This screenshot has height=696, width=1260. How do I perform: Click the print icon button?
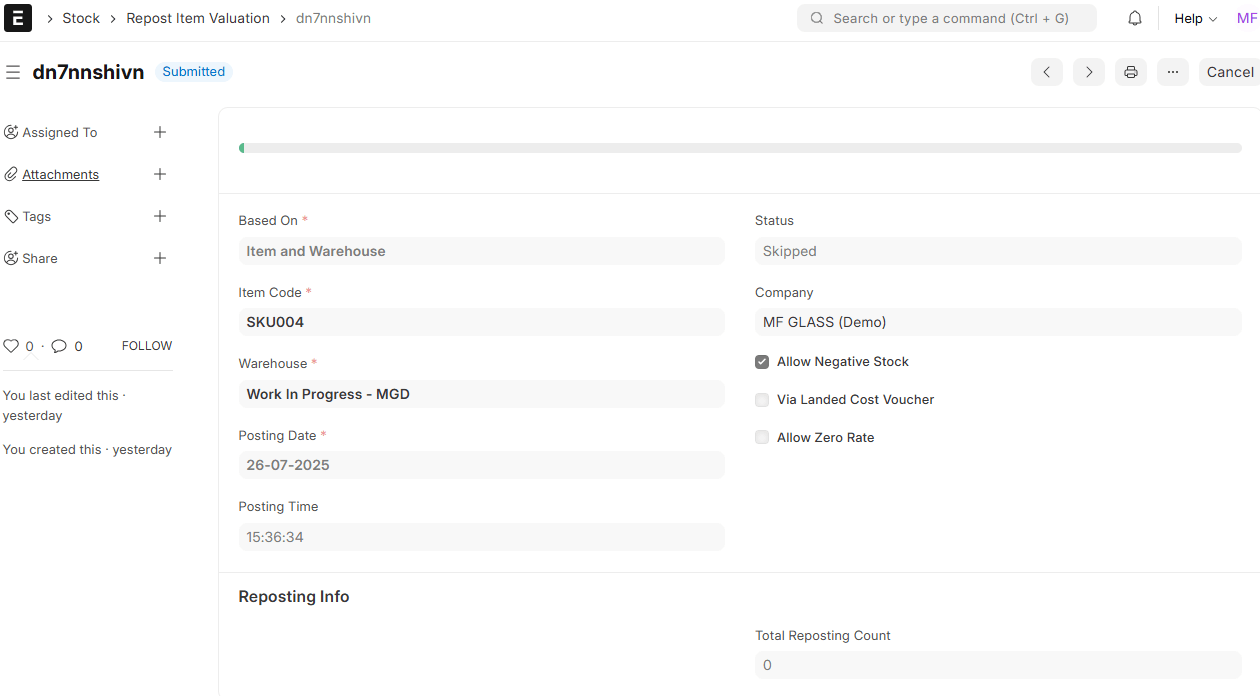click(1131, 72)
